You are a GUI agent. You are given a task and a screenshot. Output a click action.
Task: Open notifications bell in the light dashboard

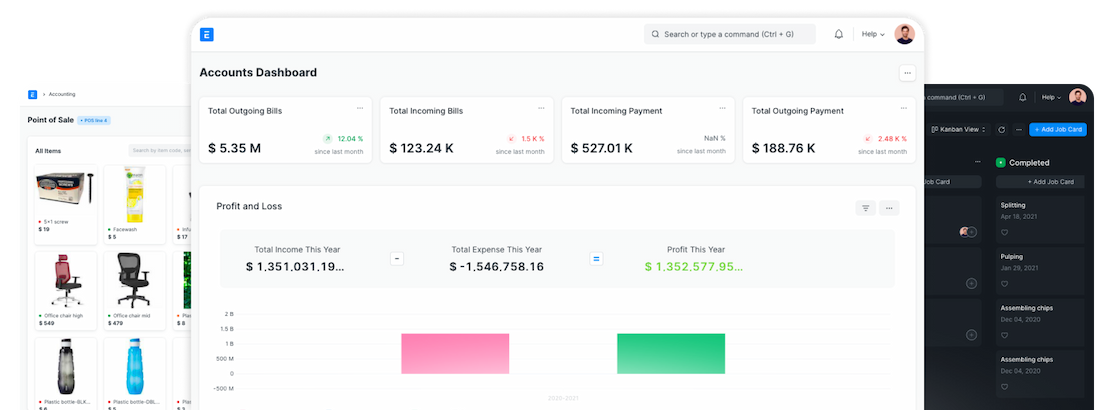pos(836,34)
